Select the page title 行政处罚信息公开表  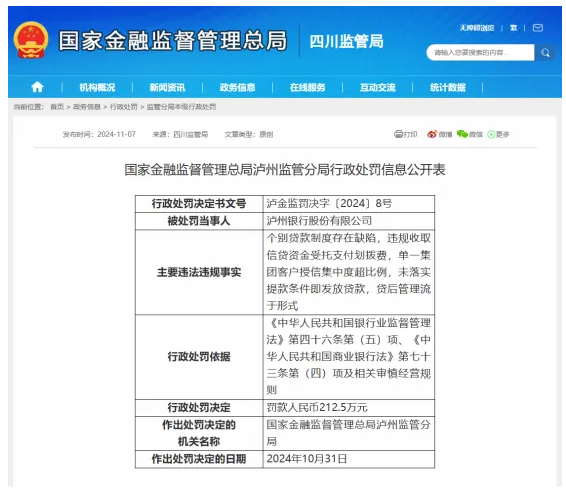[285, 170]
